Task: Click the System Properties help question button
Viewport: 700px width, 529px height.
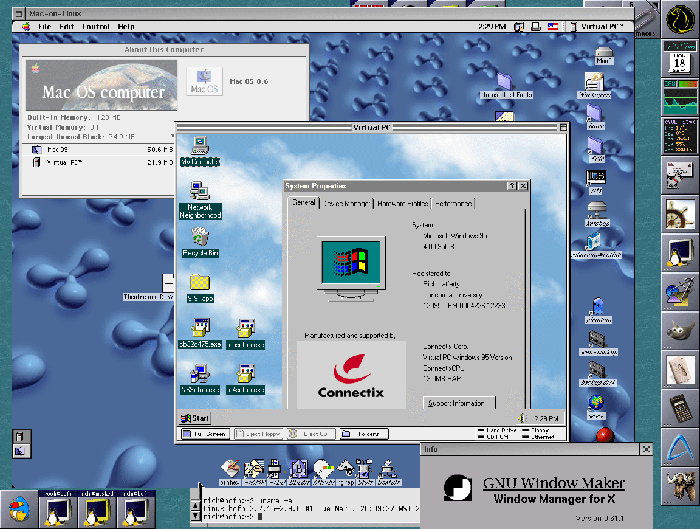Action: (512, 186)
